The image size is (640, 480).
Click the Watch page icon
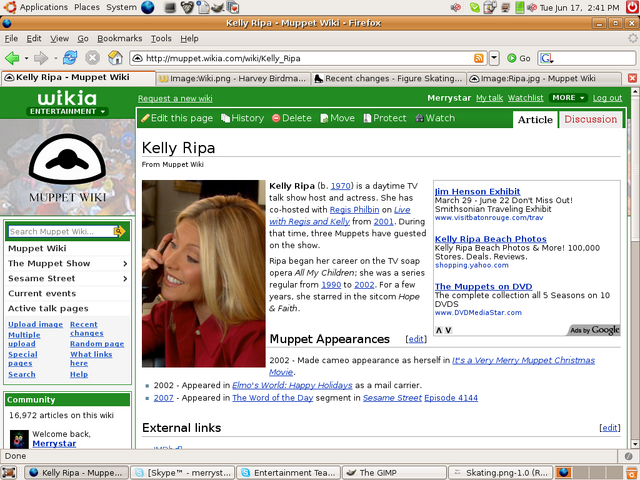[x=420, y=118]
